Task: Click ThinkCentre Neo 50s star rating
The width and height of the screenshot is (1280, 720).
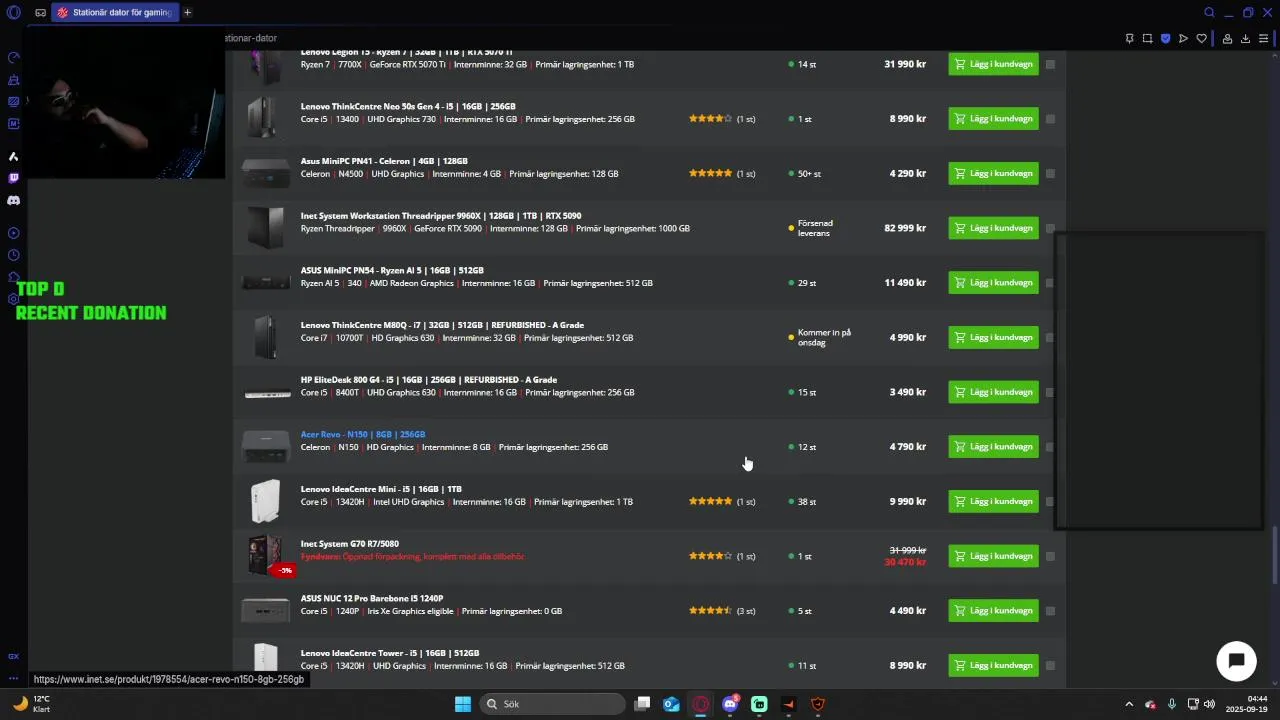Action: (x=710, y=119)
